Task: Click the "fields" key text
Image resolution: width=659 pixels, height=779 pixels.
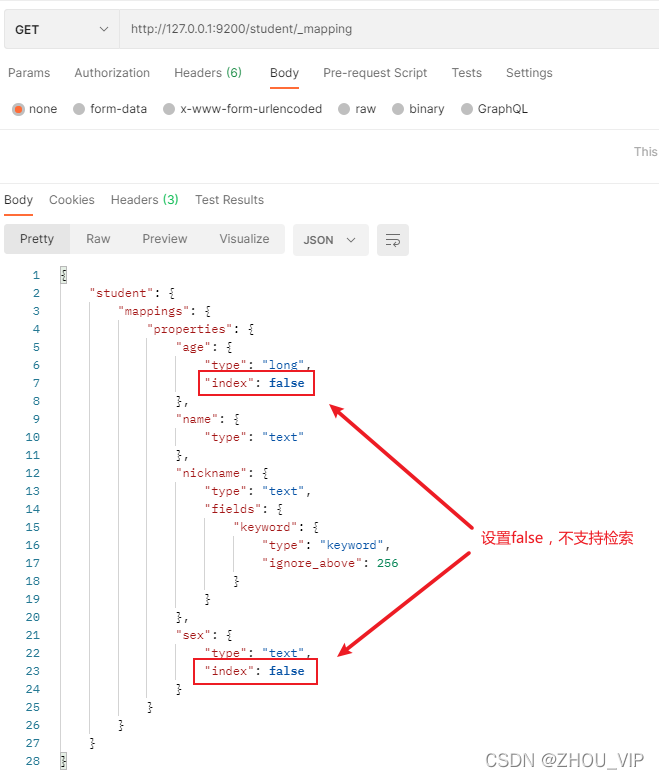Action: 233,509
